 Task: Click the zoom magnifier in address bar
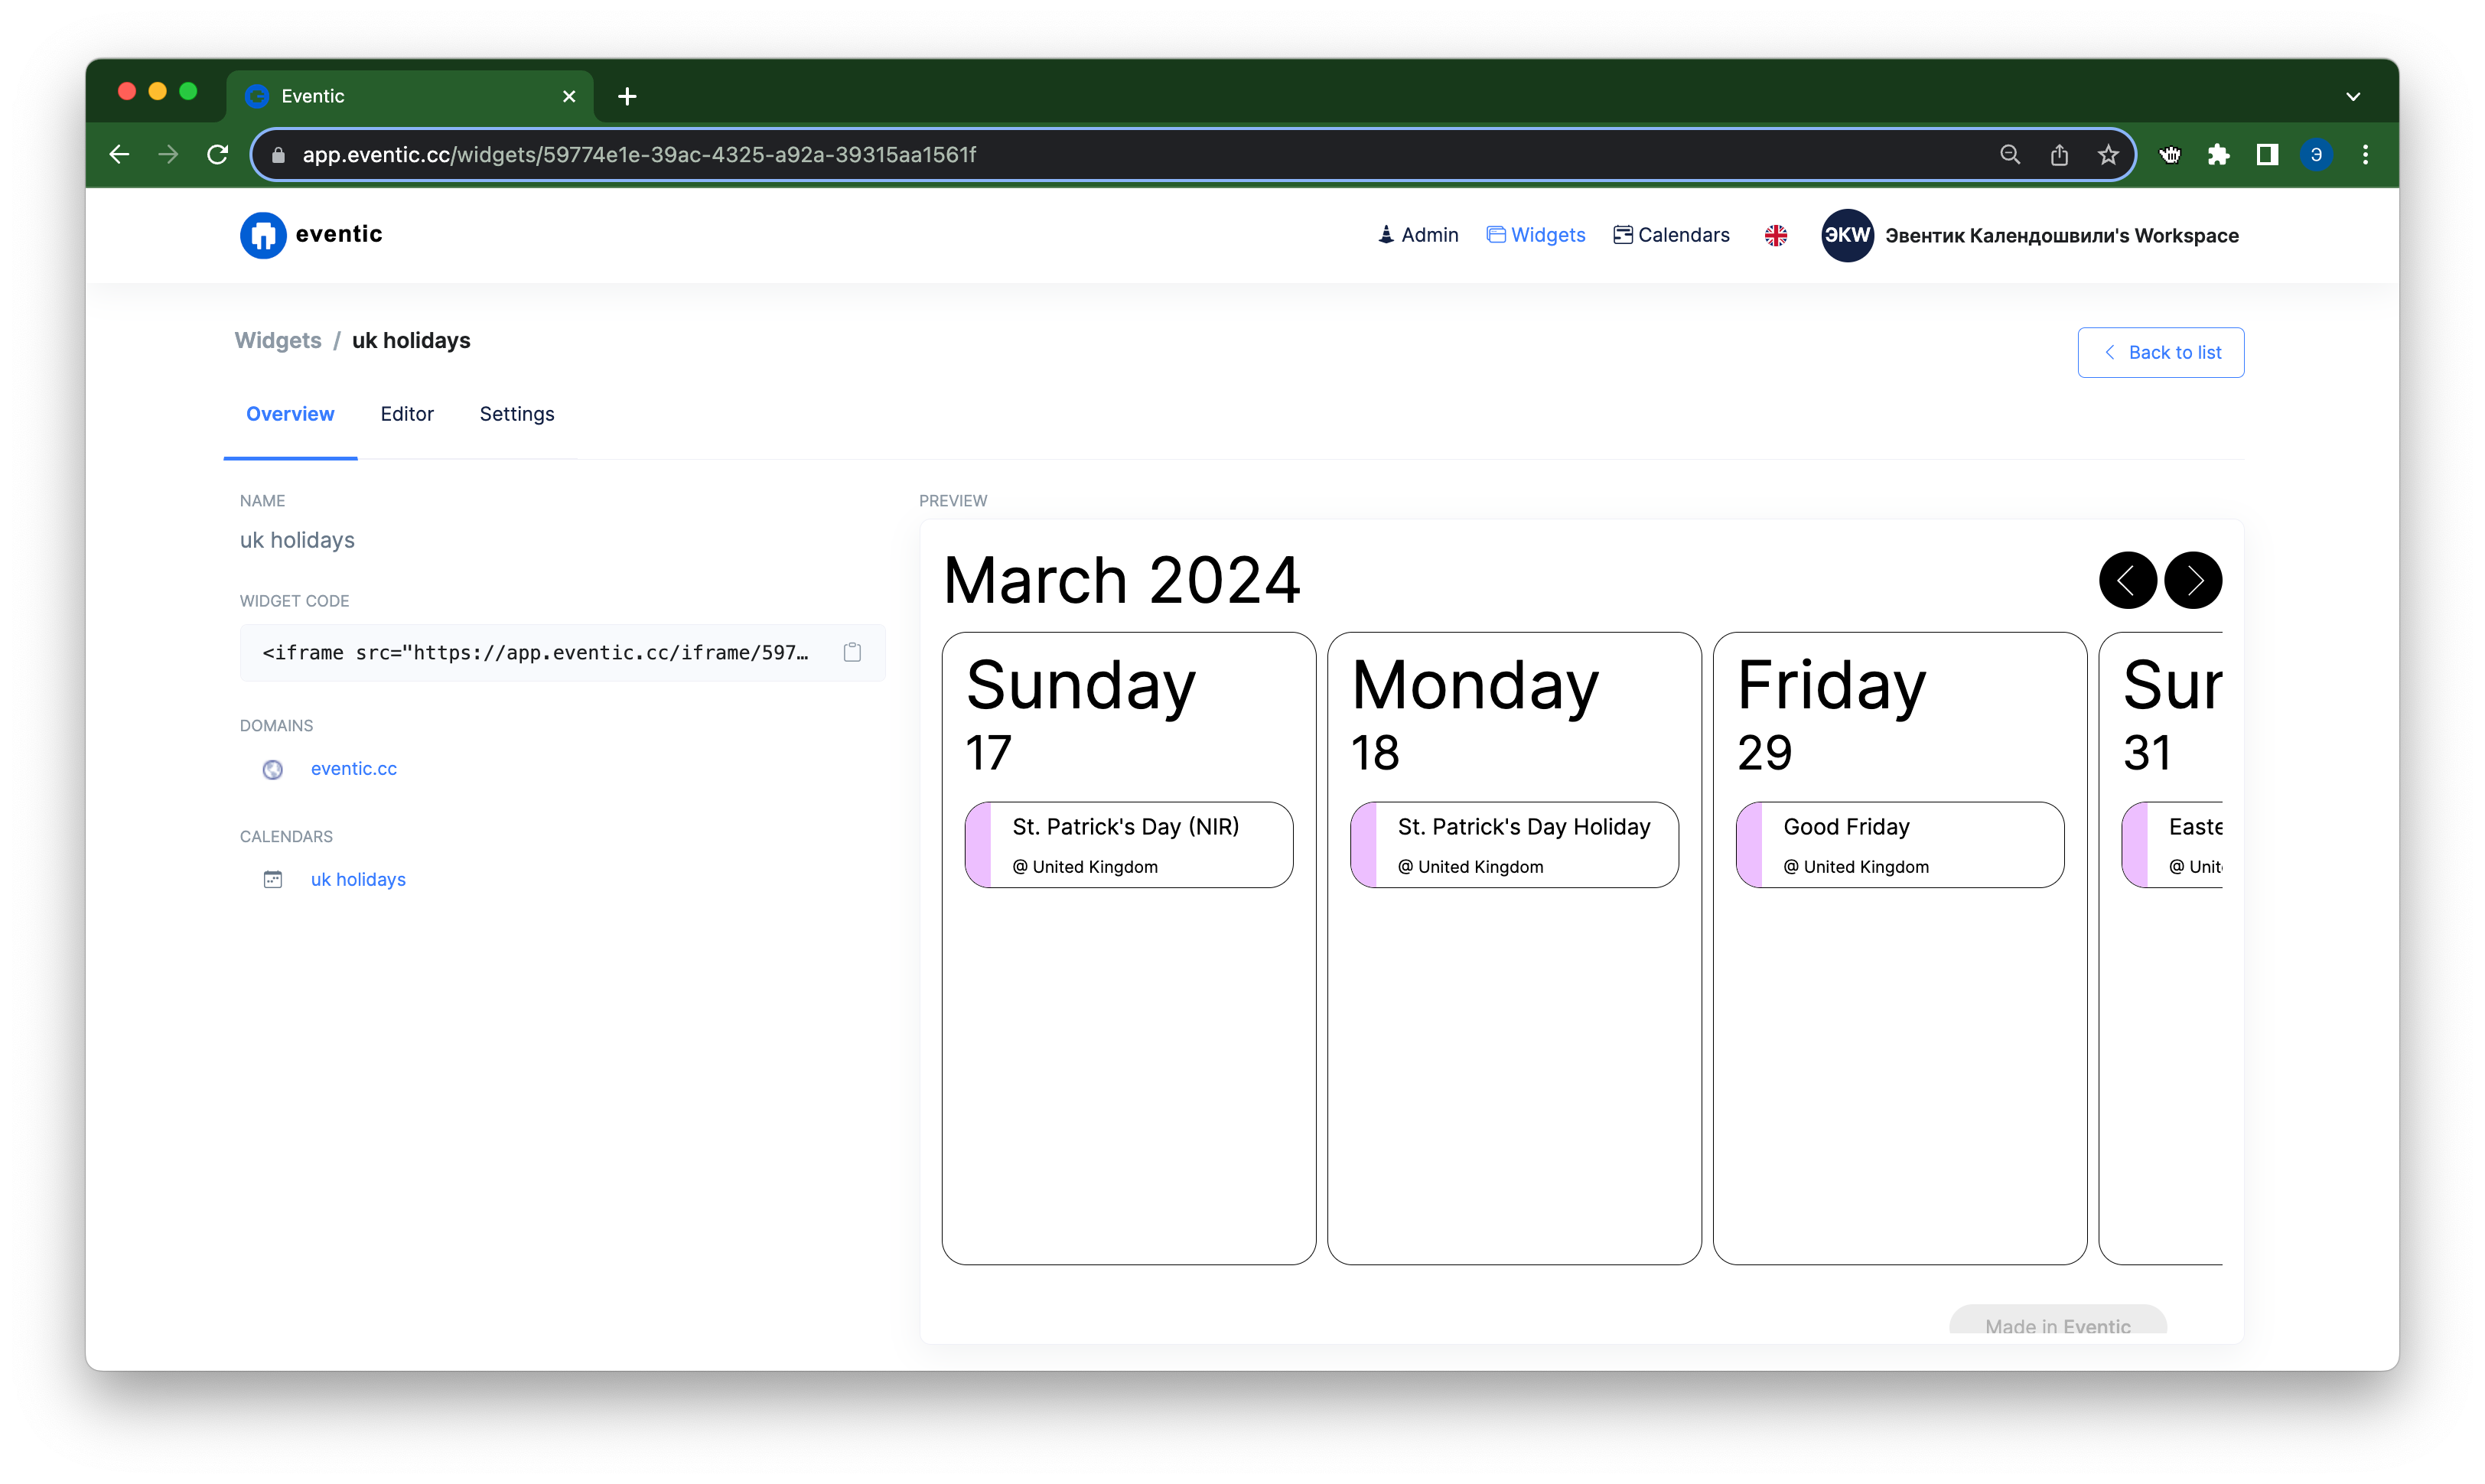(x=2010, y=154)
